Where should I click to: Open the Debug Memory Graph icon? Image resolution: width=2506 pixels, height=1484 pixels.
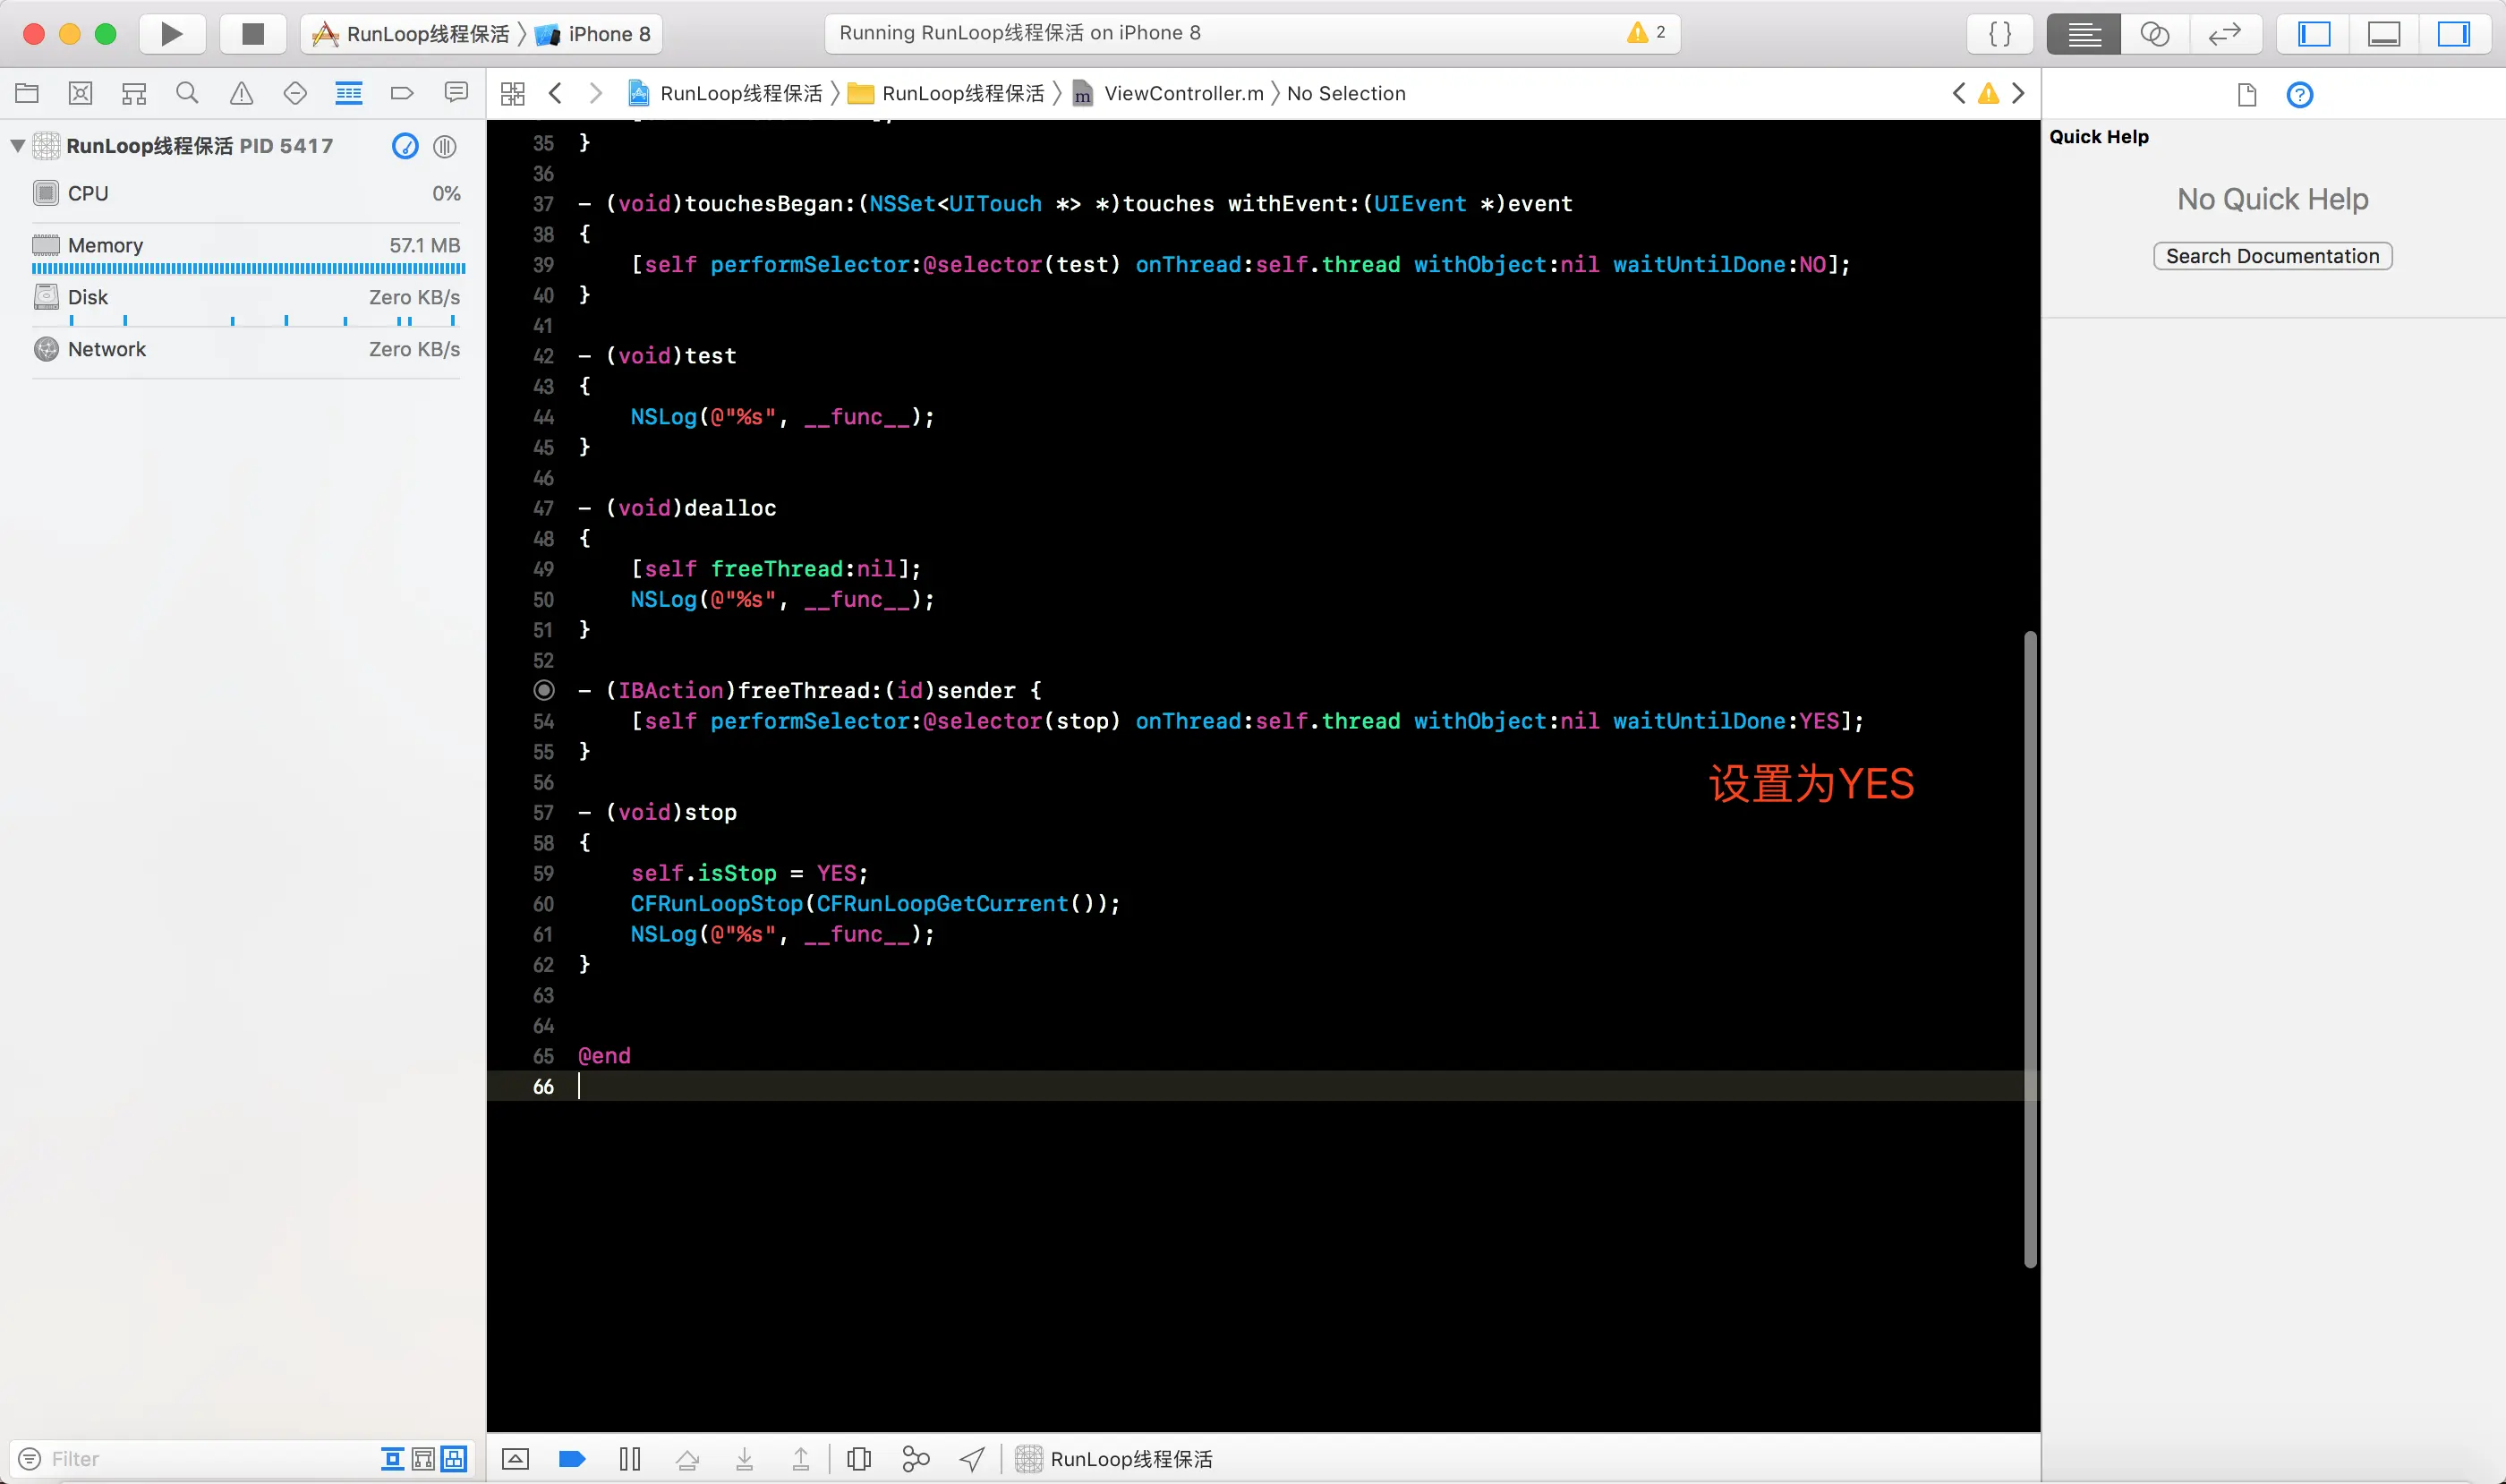point(915,1459)
